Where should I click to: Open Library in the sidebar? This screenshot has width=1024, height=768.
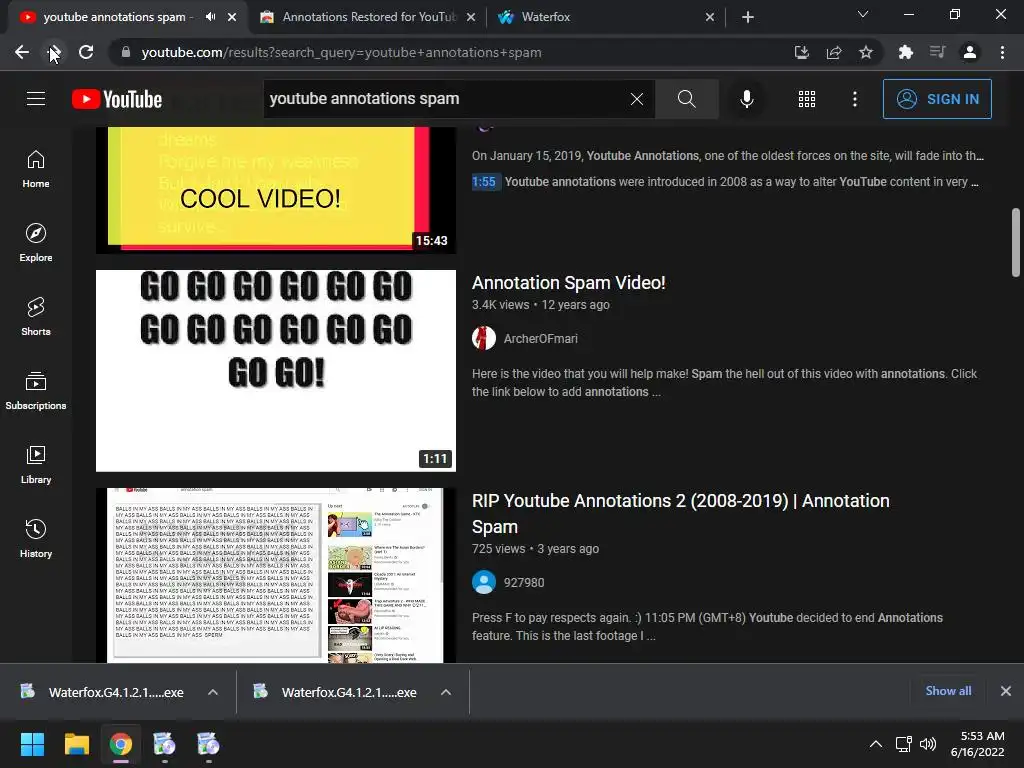(36, 464)
